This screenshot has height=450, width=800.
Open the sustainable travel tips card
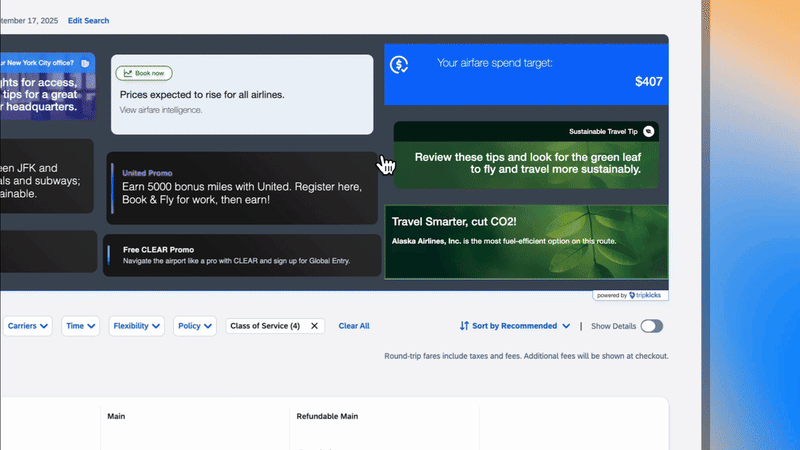pyautogui.click(x=526, y=155)
